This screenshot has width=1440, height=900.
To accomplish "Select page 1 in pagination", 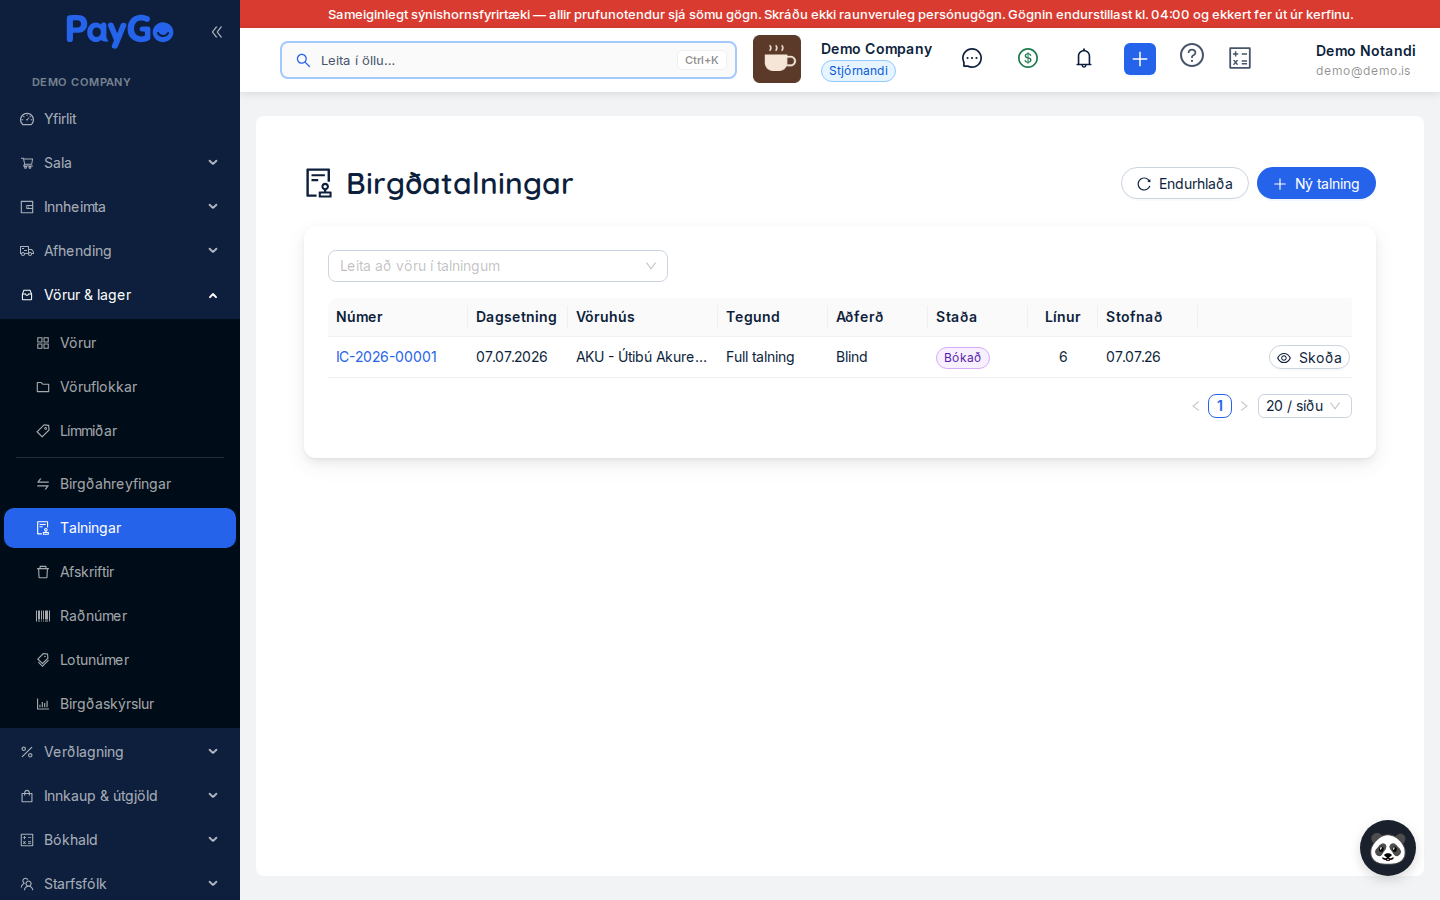I will point(1220,406).
